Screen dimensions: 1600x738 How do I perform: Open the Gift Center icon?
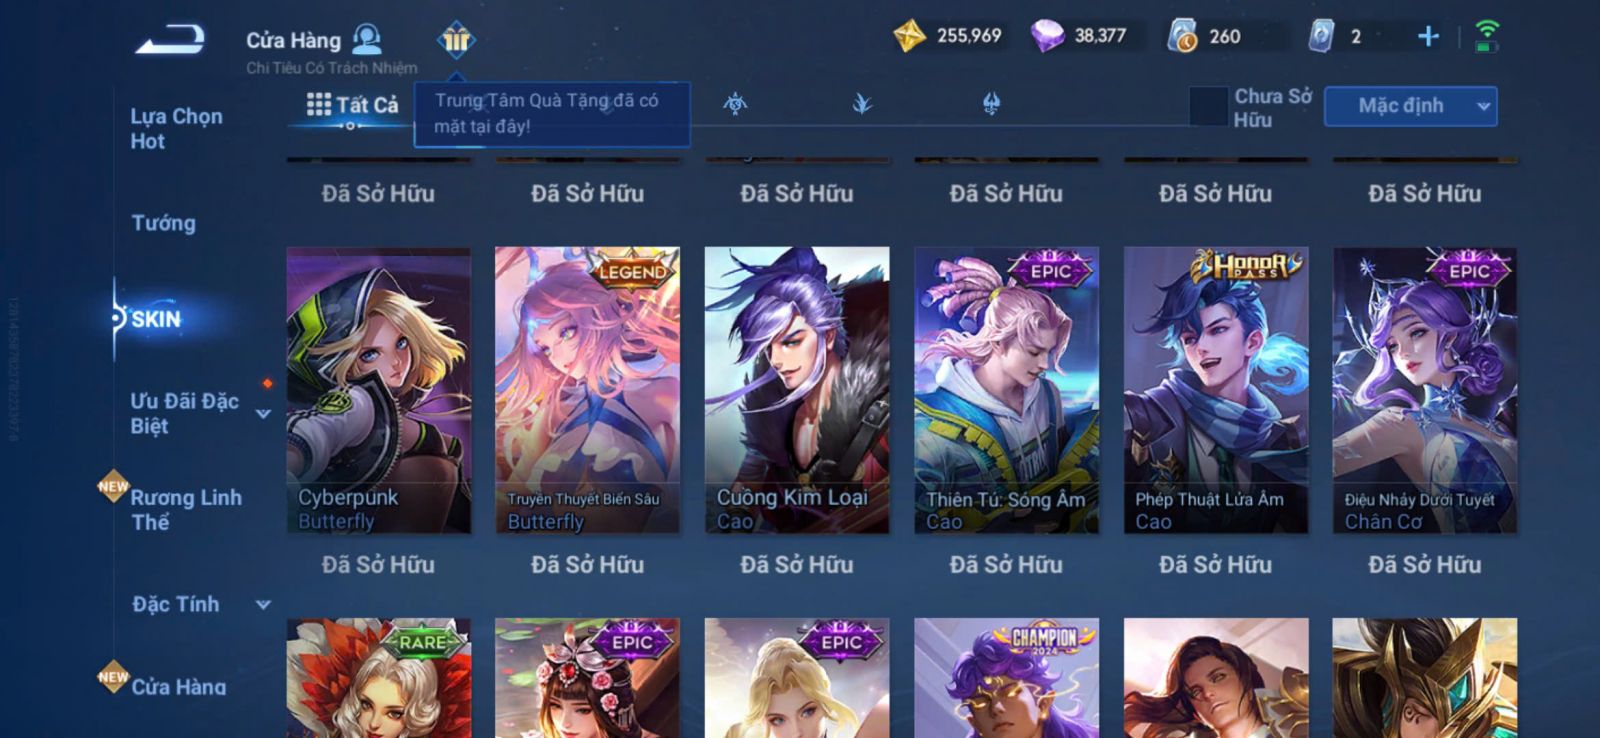coord(456,40)
